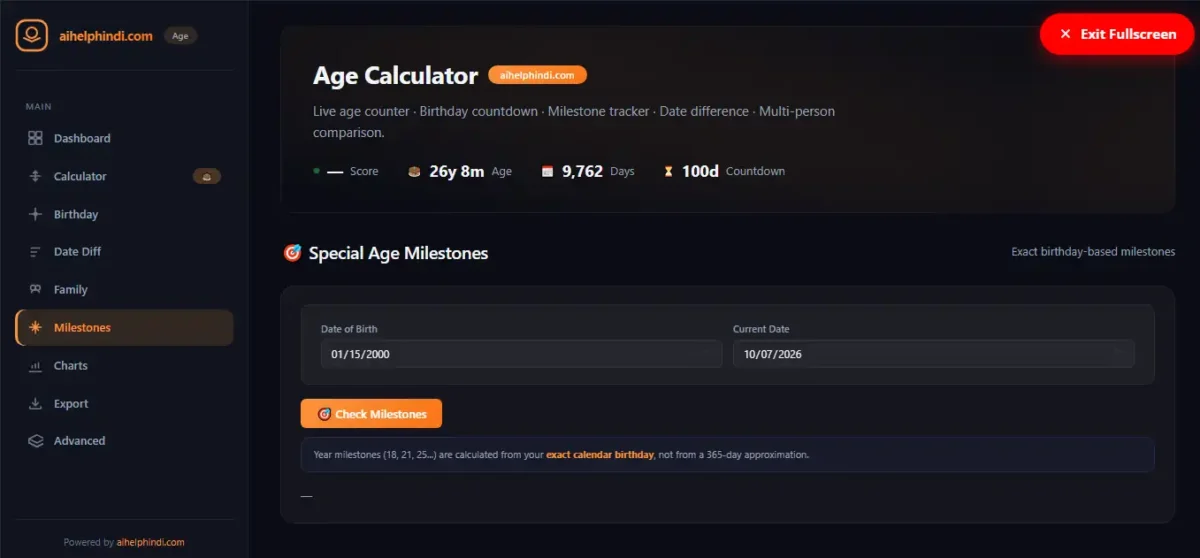Click the cake icon next to Age stat
The height and width of the screenshot is (558, 1200).
tap(414, 171)
